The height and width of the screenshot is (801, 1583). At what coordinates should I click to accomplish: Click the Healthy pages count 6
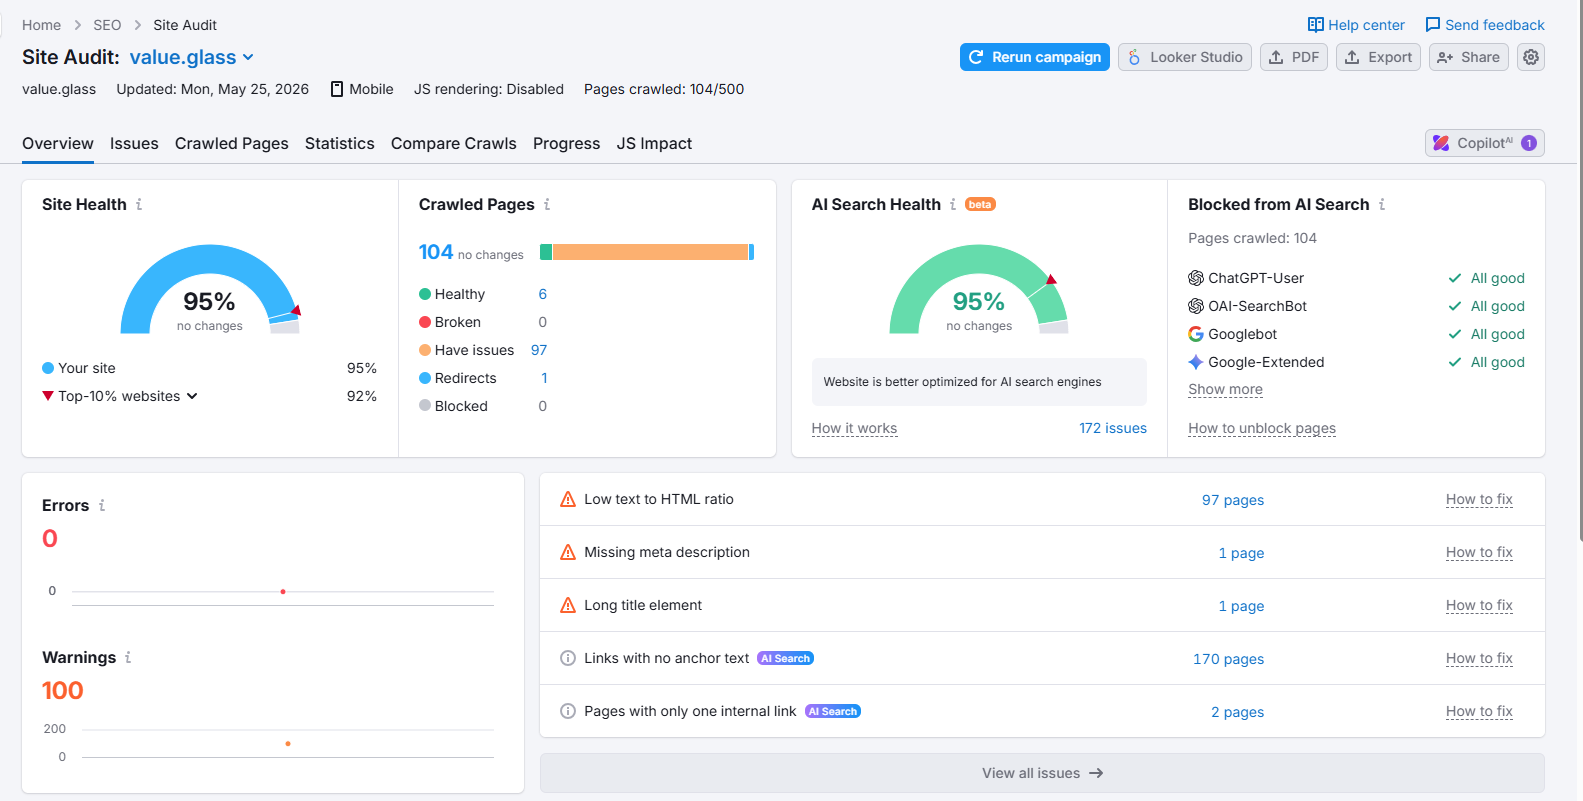543,294
